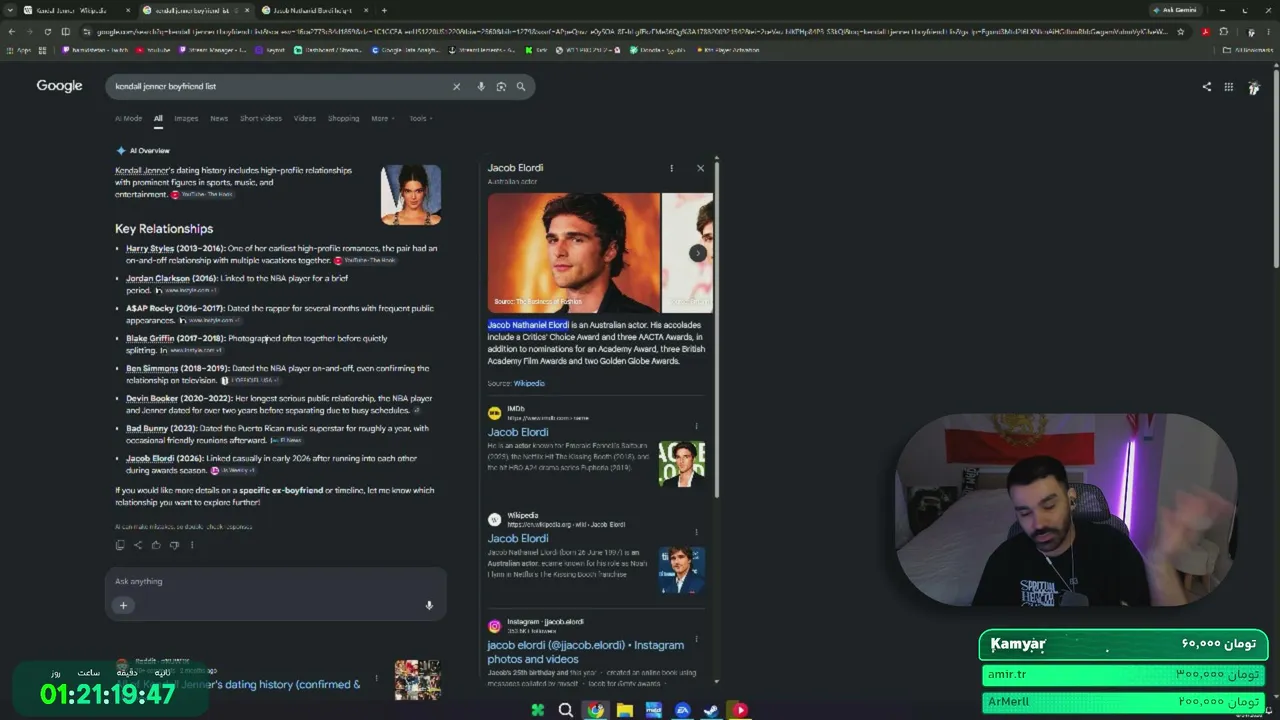Open Short videos results
Viewport: 1280px width, 720px height.
[261, 119]
